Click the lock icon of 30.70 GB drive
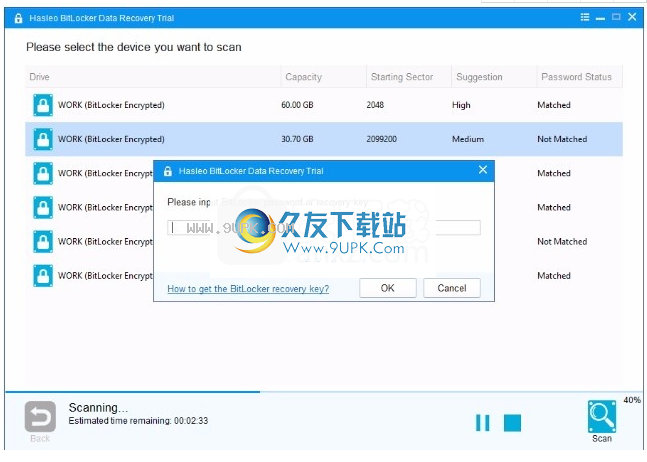 (x=43, y=139)
